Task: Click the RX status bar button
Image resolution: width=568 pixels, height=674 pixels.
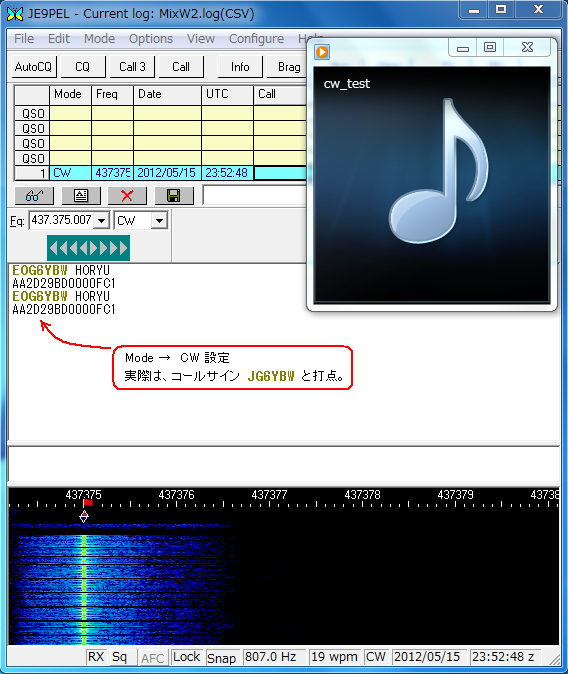Action: [x=96, y=657]
